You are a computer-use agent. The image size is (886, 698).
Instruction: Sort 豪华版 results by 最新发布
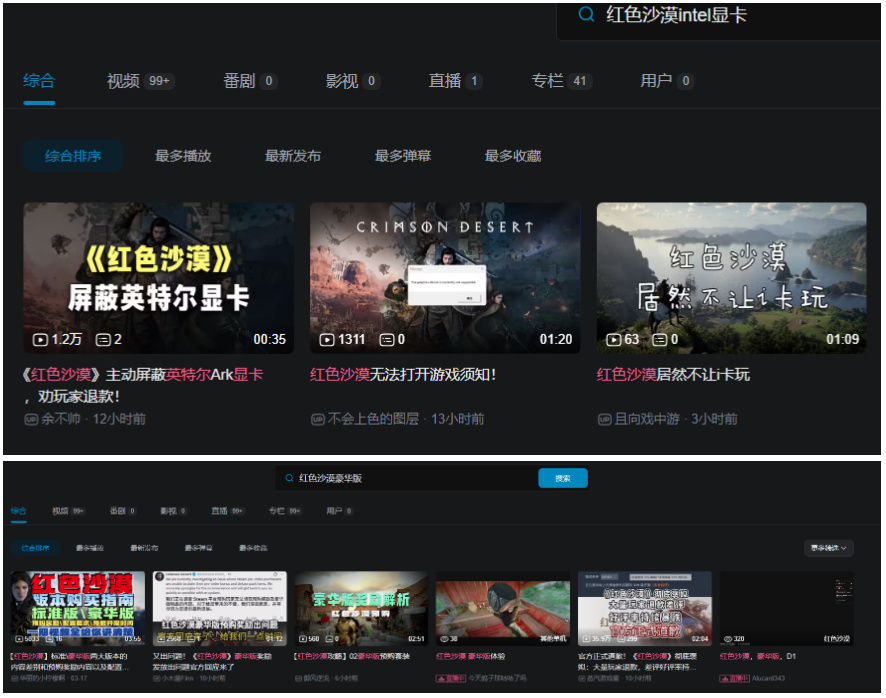144,548
